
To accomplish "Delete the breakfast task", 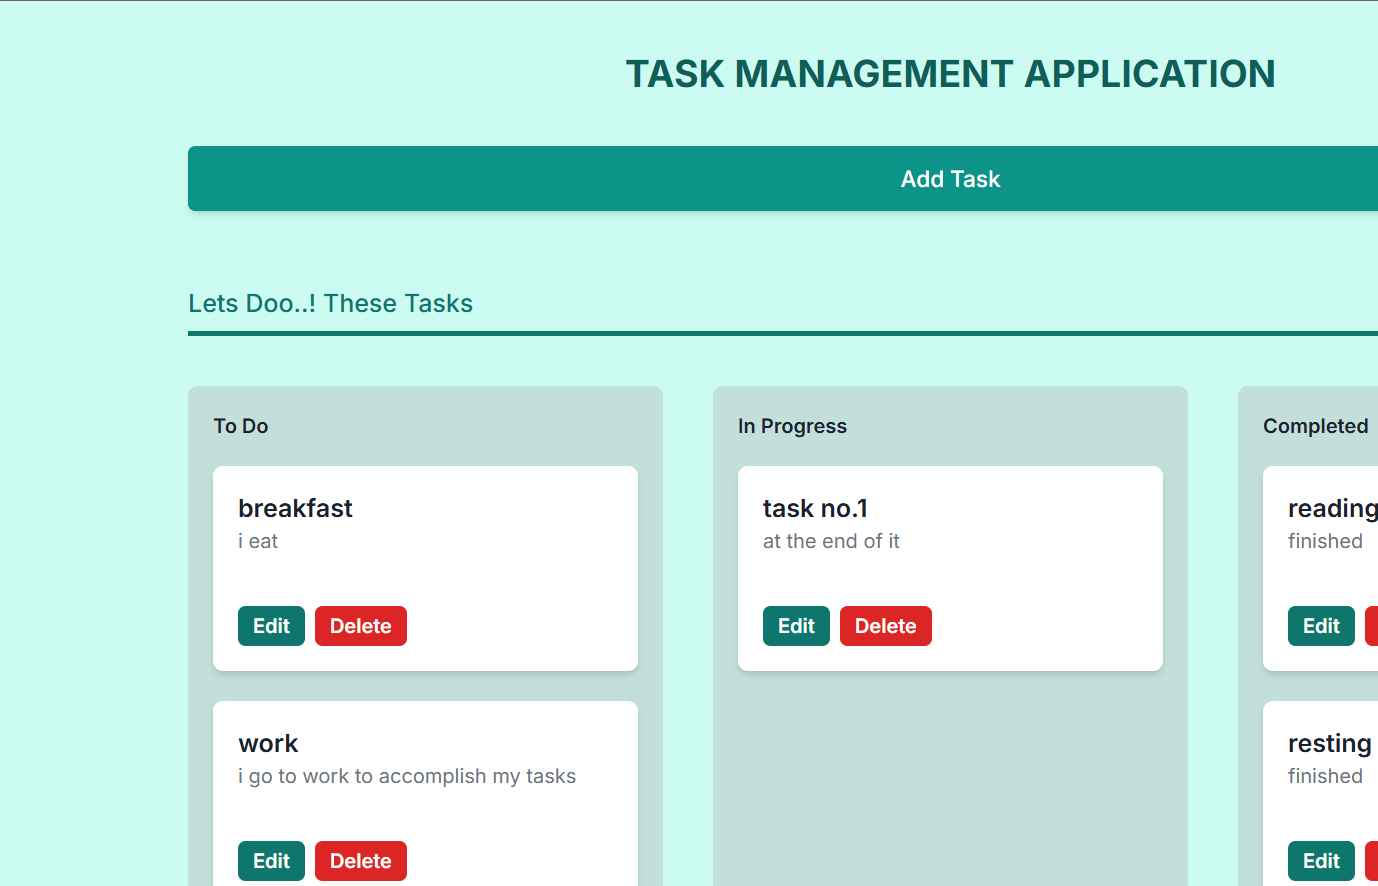I will click(361, 626).
